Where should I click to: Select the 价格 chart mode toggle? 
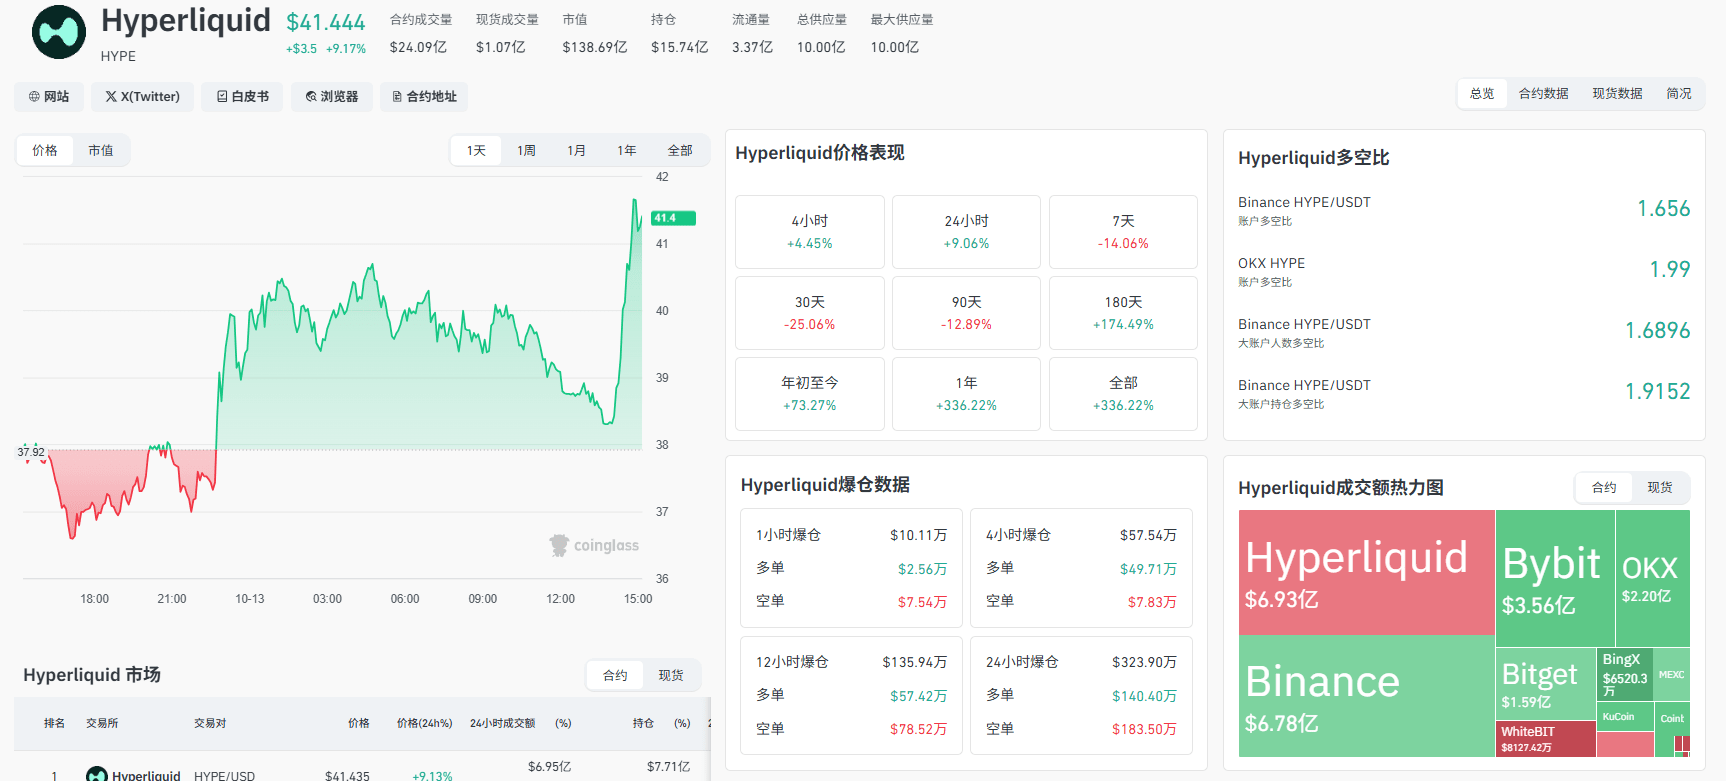pyautogui.click(x=45, y=151)
